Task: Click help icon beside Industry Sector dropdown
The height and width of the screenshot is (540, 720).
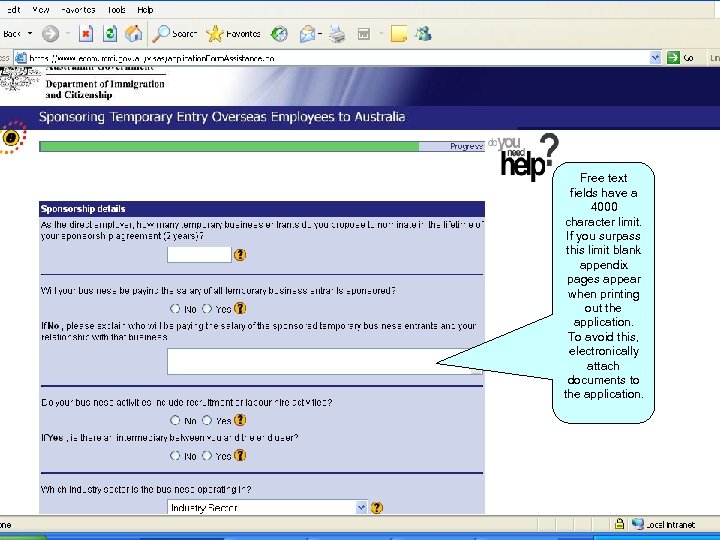Action: click(x=377, y=507)
